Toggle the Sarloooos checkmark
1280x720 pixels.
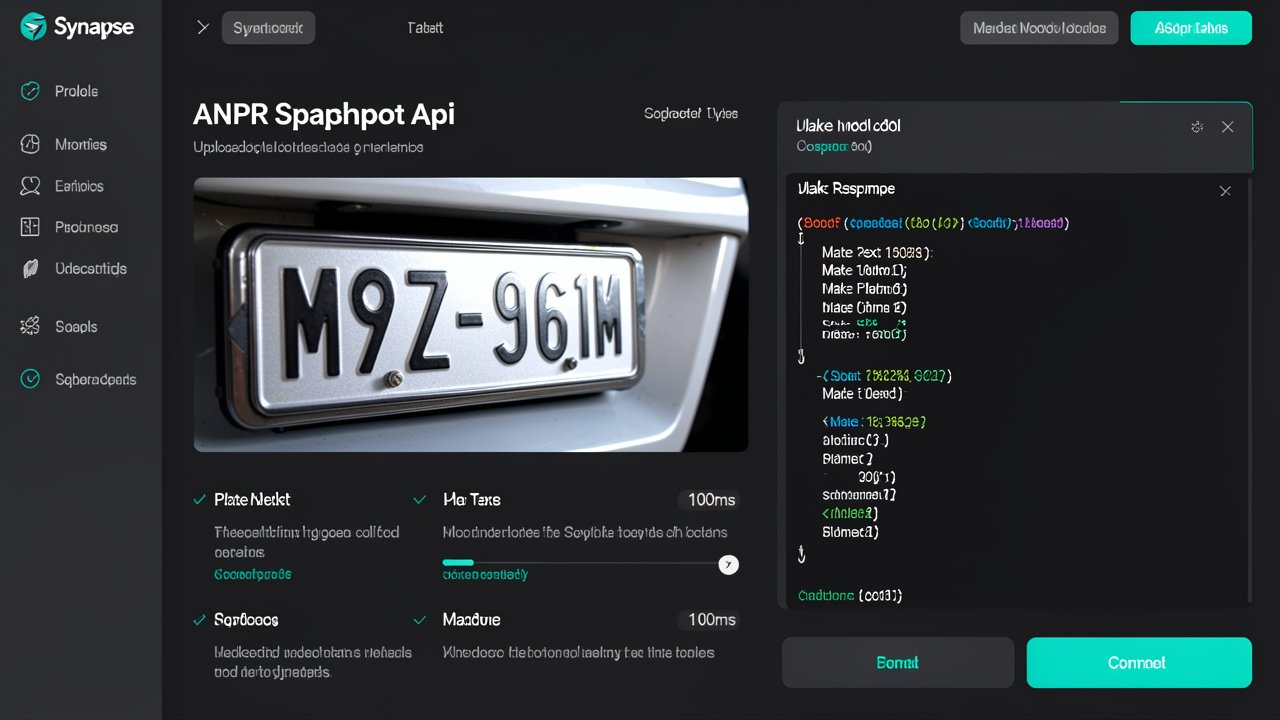[x=200, y=620]
